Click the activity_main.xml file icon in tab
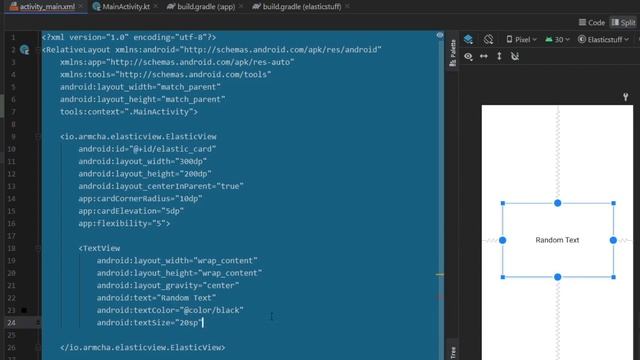The height and width of the screenshot is (360, 640). [x=13, y=6]
